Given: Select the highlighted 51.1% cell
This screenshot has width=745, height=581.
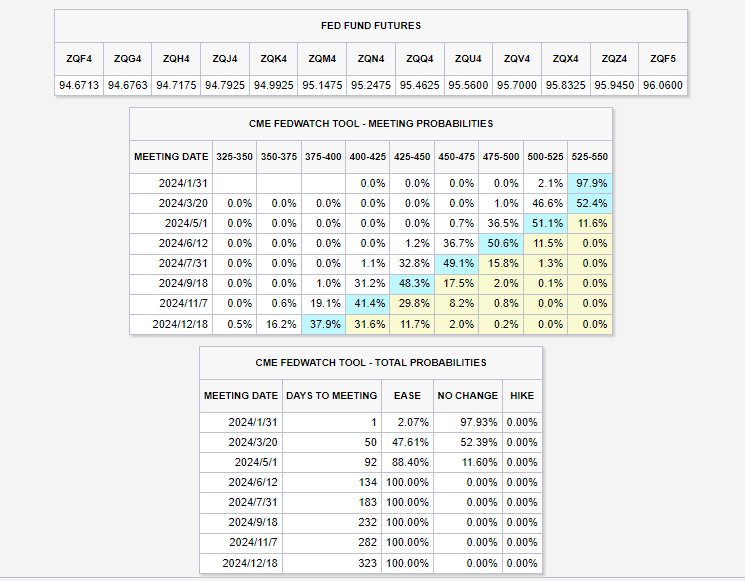Looking at the screenshot, I should 545,223.
